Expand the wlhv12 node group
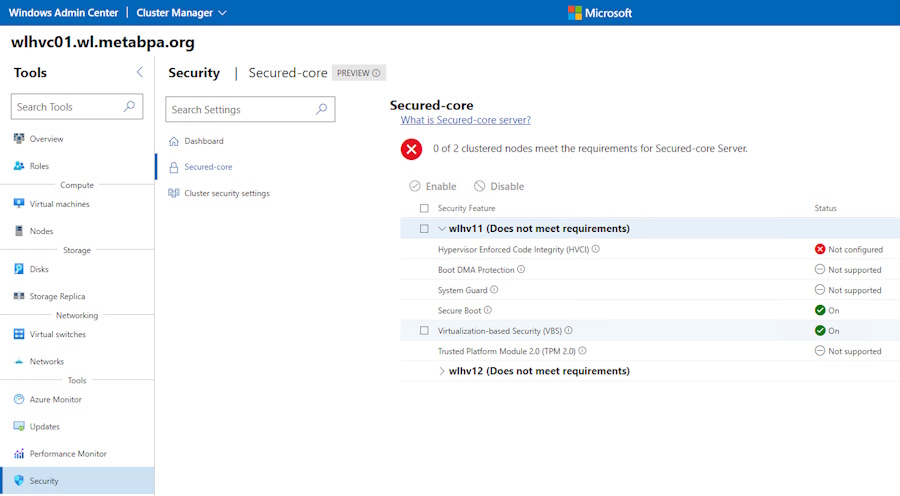This screenshot has width=900, height=496. point(441,371)
